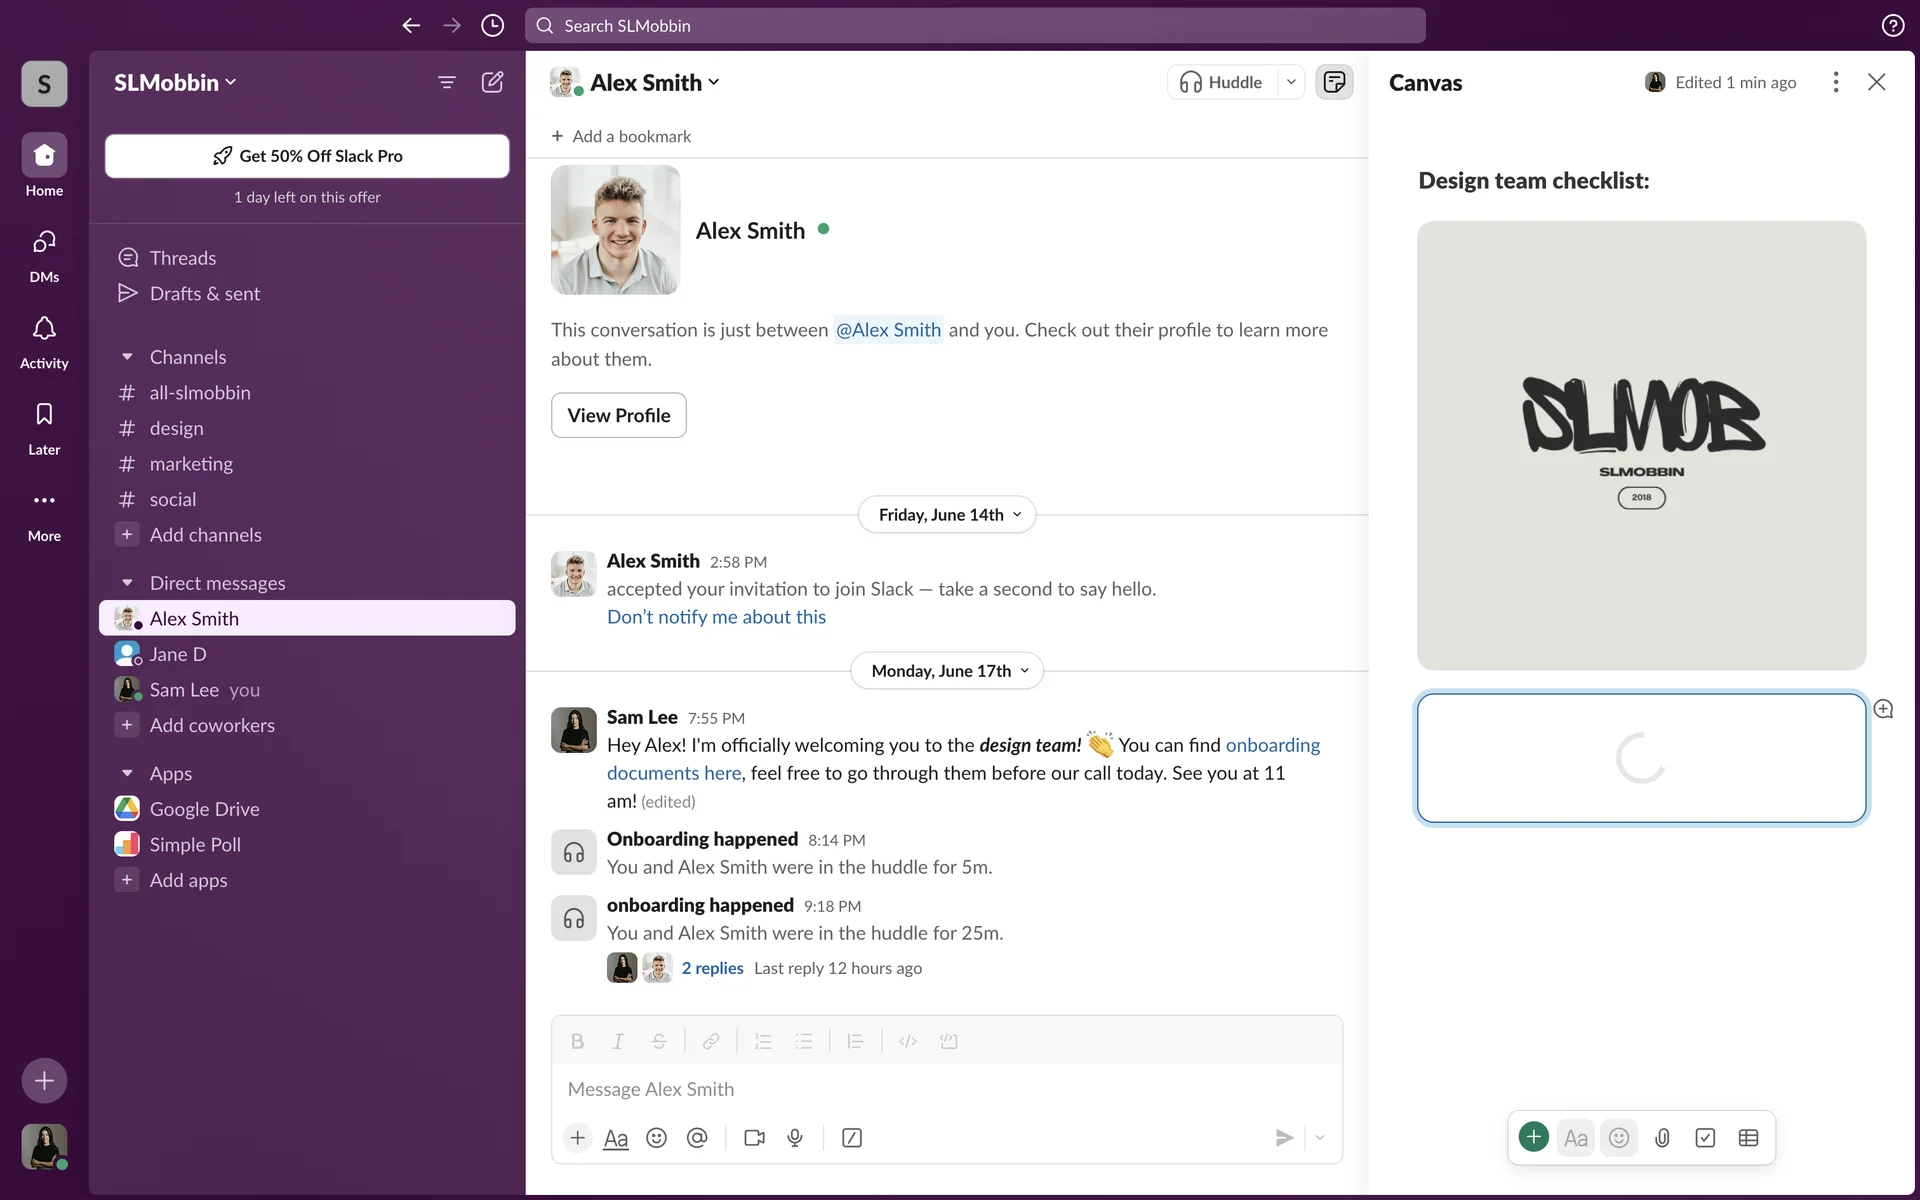Select the design channel
This screenshot has height=1200, width=1920.
tap(177, 428)
